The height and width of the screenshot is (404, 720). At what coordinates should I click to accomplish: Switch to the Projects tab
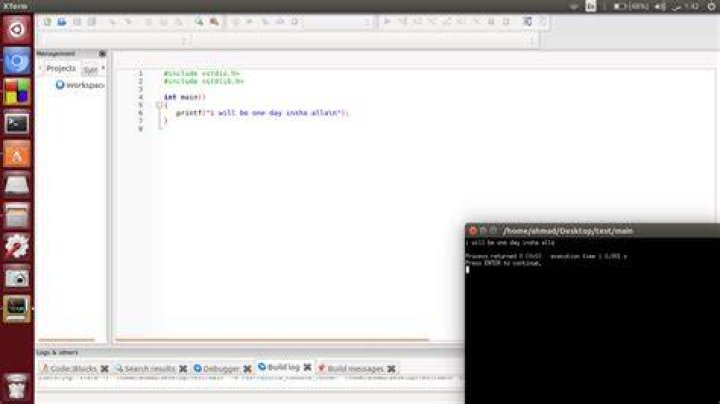(x=61, y=68)
